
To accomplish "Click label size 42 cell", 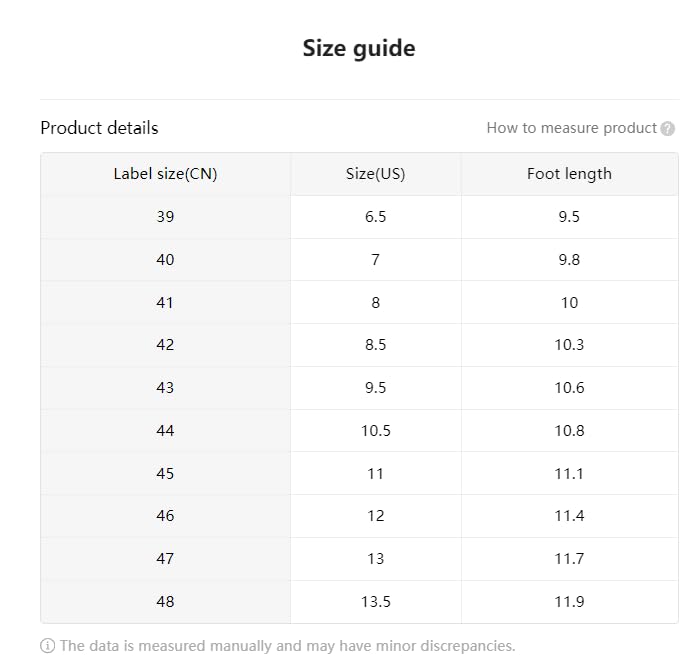I will tap(165, 345).
